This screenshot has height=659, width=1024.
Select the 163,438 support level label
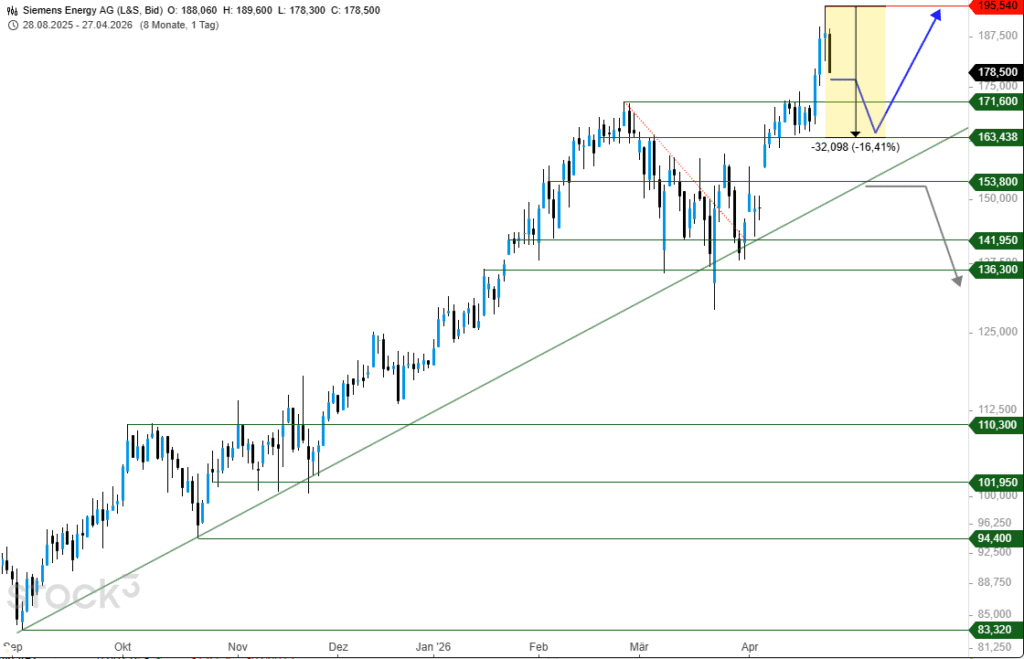[996, 137]
